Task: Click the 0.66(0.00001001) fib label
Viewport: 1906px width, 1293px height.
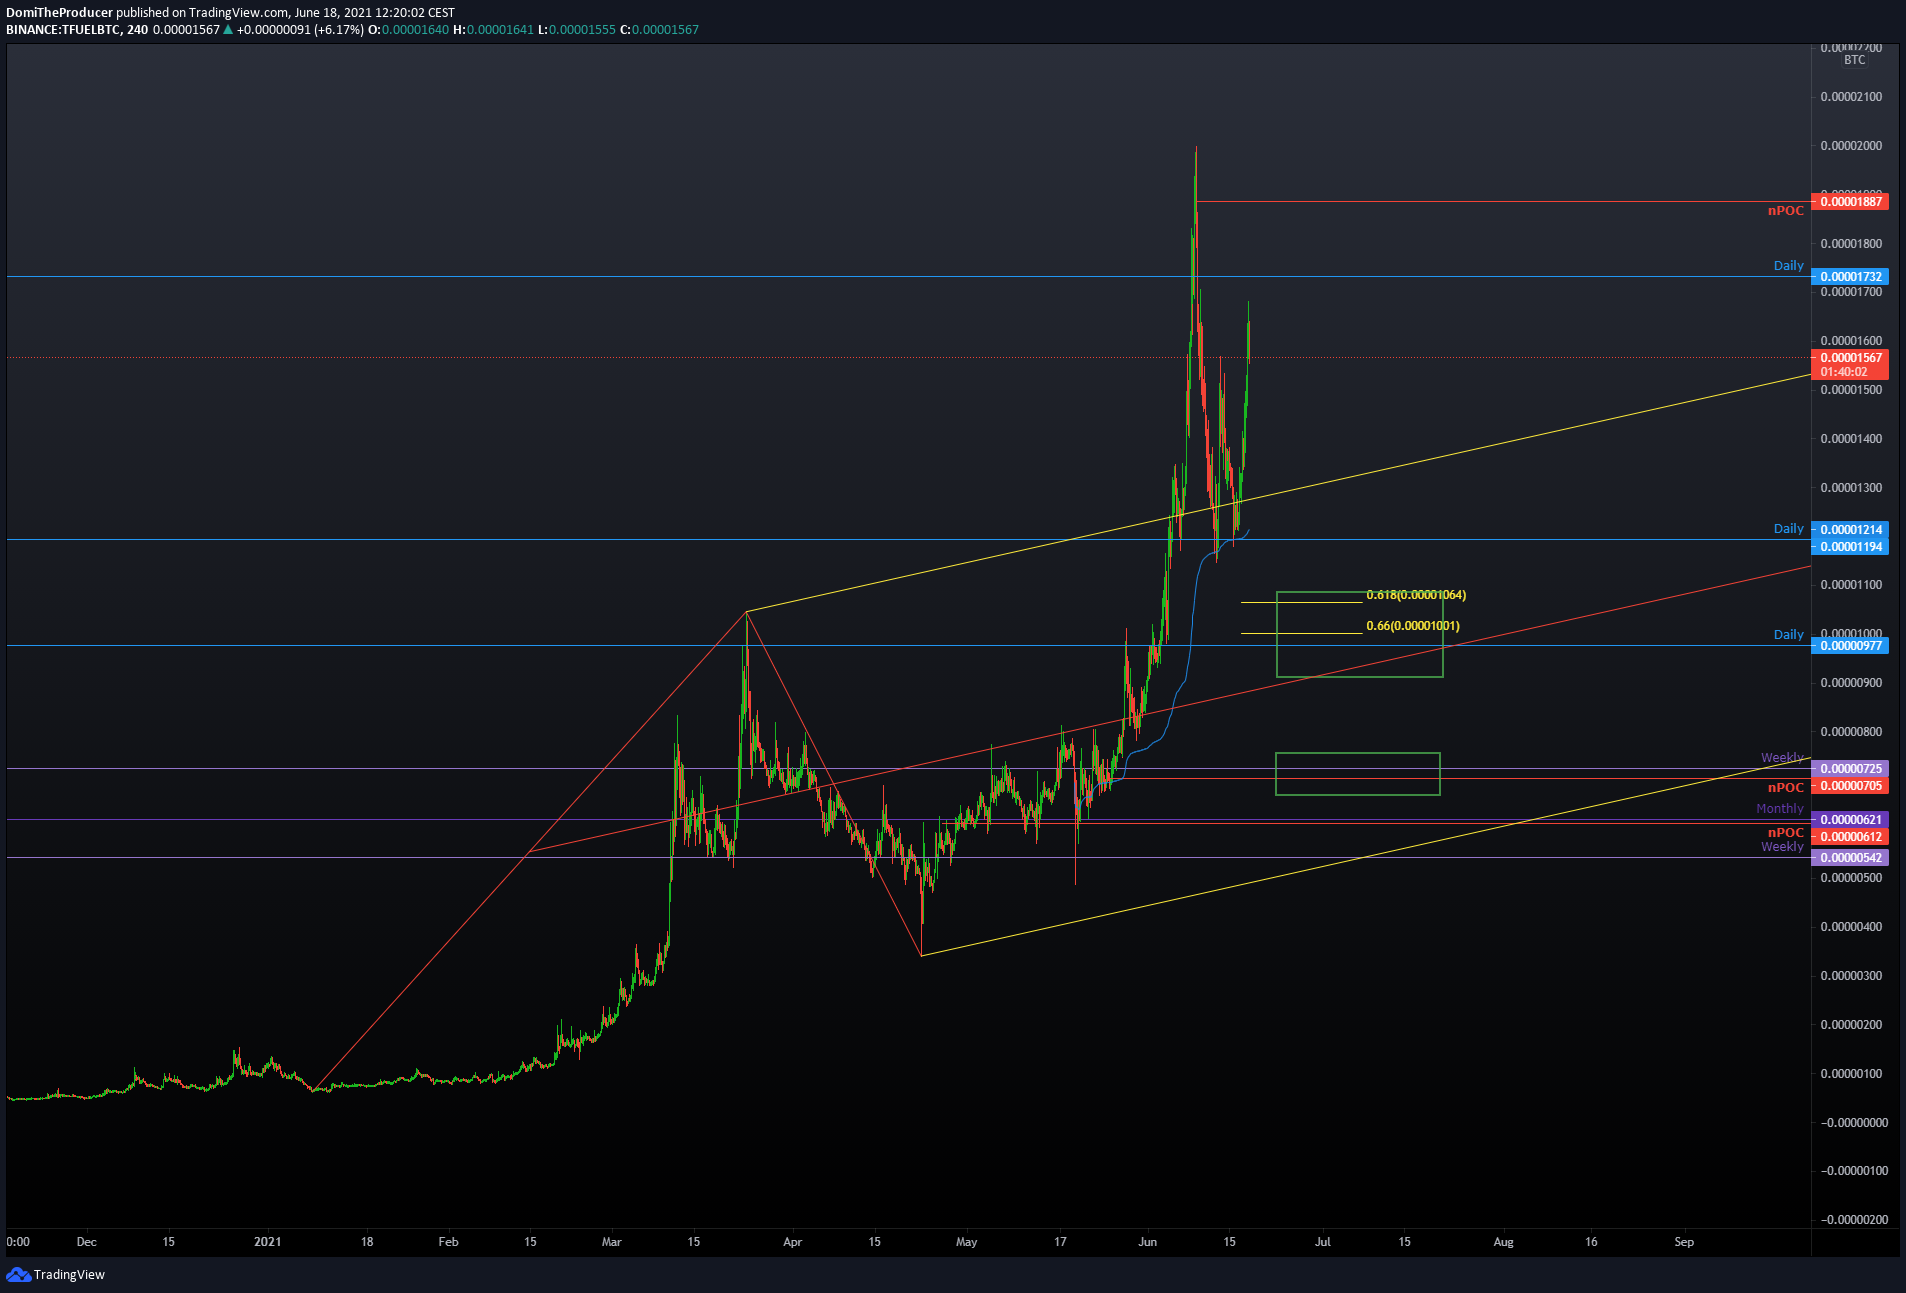Action: tap(1413, 626)
